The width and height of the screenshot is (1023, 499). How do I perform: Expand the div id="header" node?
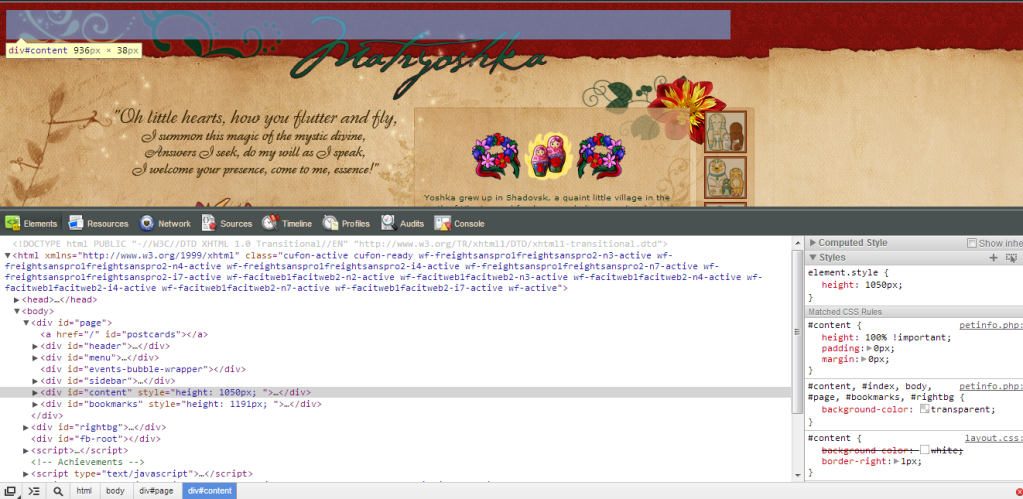tap(36, 346)
